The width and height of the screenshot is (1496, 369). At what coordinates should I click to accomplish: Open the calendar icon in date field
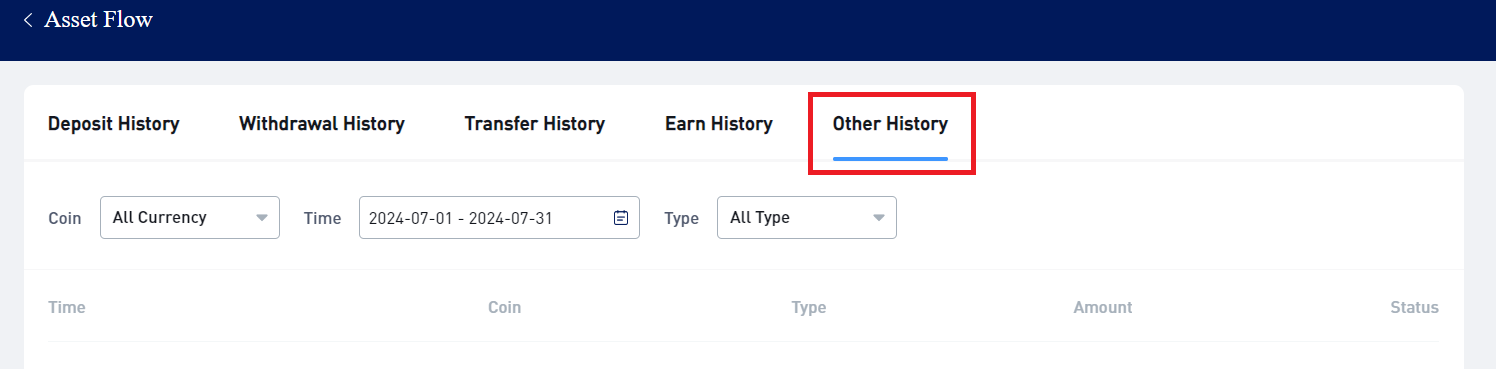point(620,217)
